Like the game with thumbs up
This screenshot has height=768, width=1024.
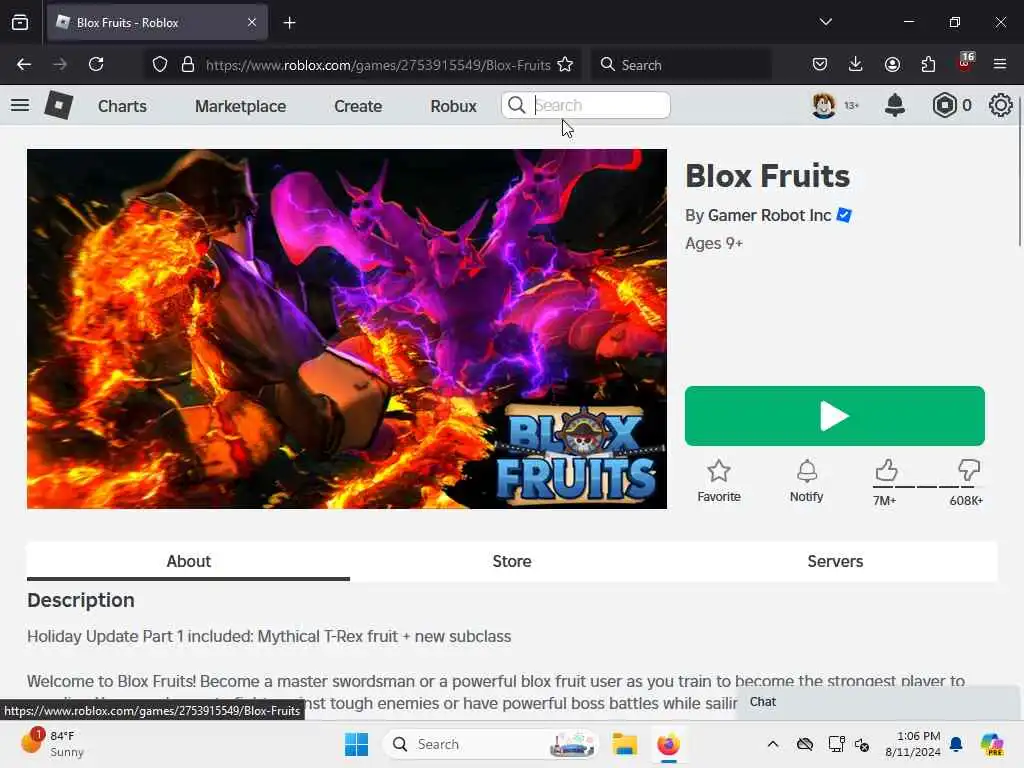886,470
